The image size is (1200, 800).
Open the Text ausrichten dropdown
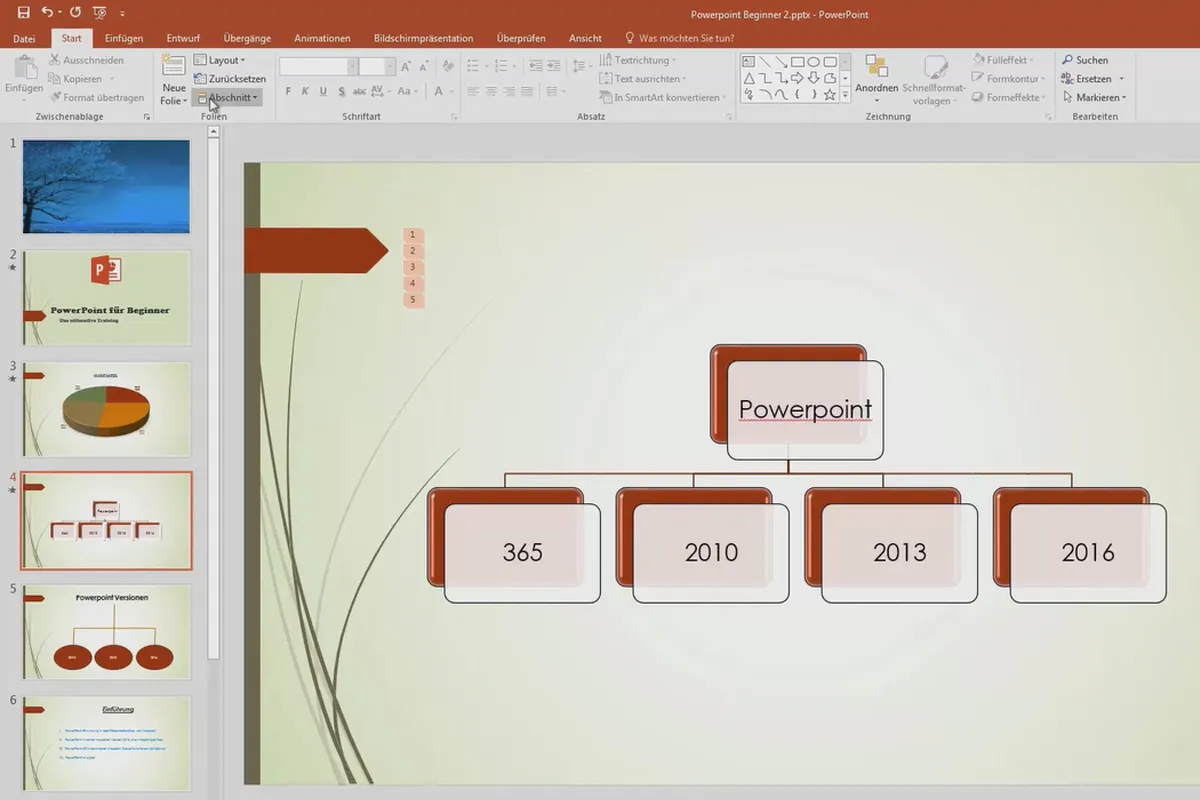pos(642,78)
